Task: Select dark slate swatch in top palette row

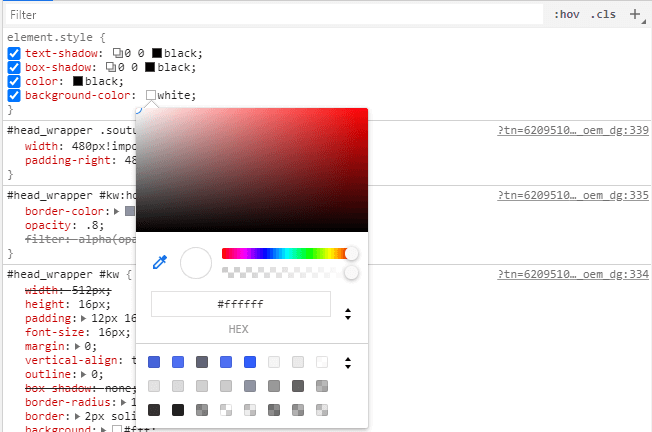Action: [202, 362]
